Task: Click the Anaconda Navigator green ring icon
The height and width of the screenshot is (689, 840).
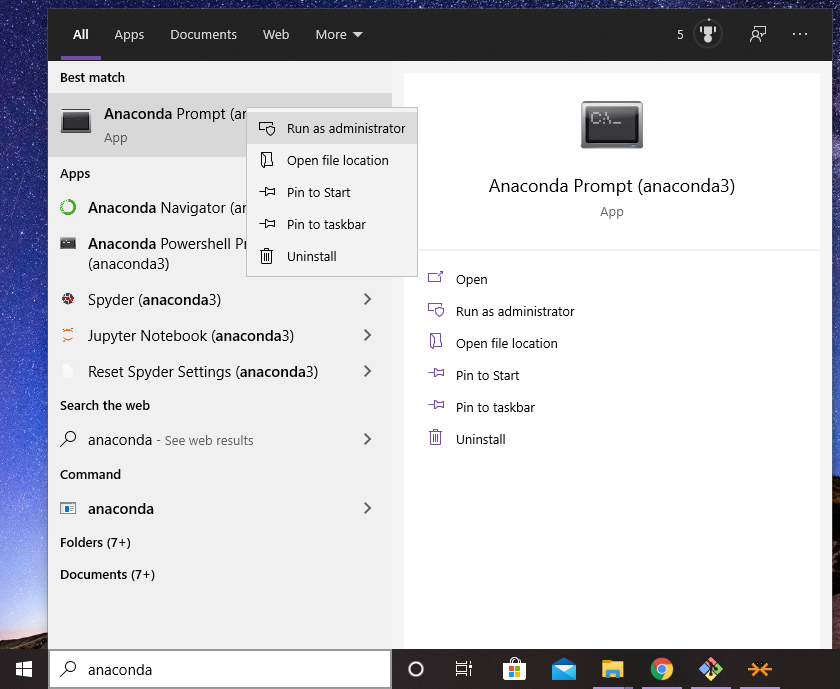Action: (x=68, y=207)
